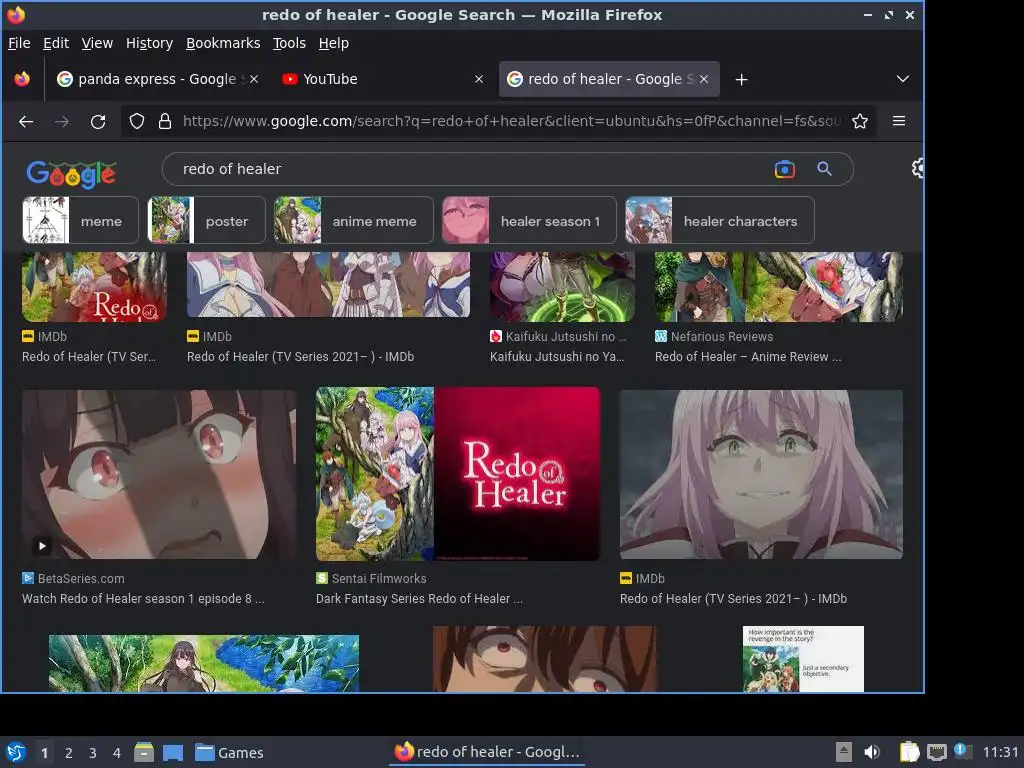Open the revenge-in-story chart thumbnail
This screenshot has height=768, width=1024.
point(803,658)
